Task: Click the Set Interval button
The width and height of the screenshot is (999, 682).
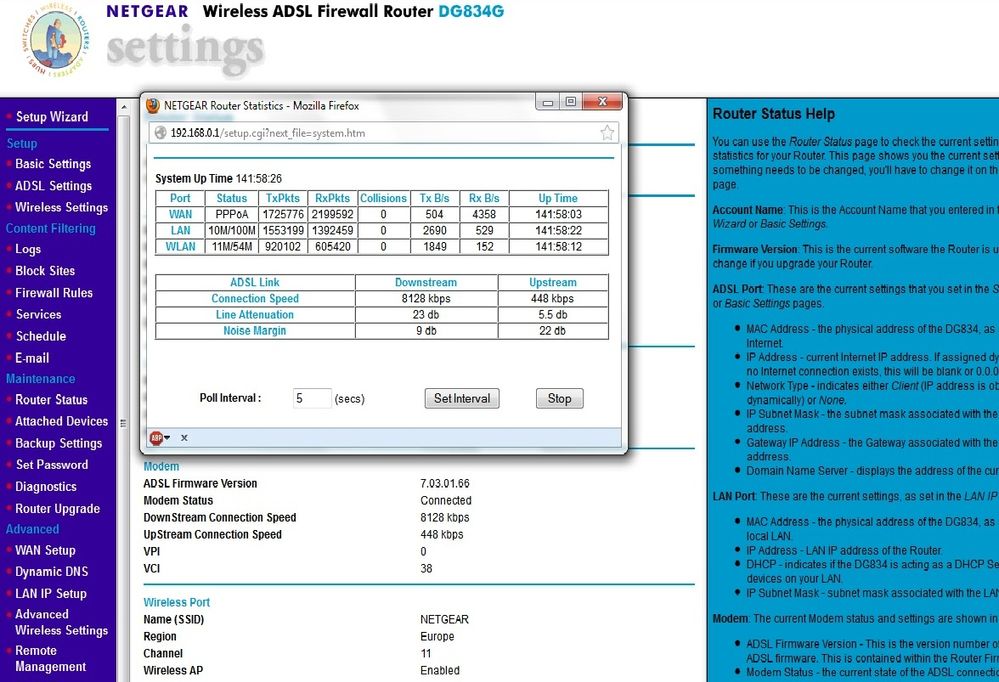Action: (462, 398)
